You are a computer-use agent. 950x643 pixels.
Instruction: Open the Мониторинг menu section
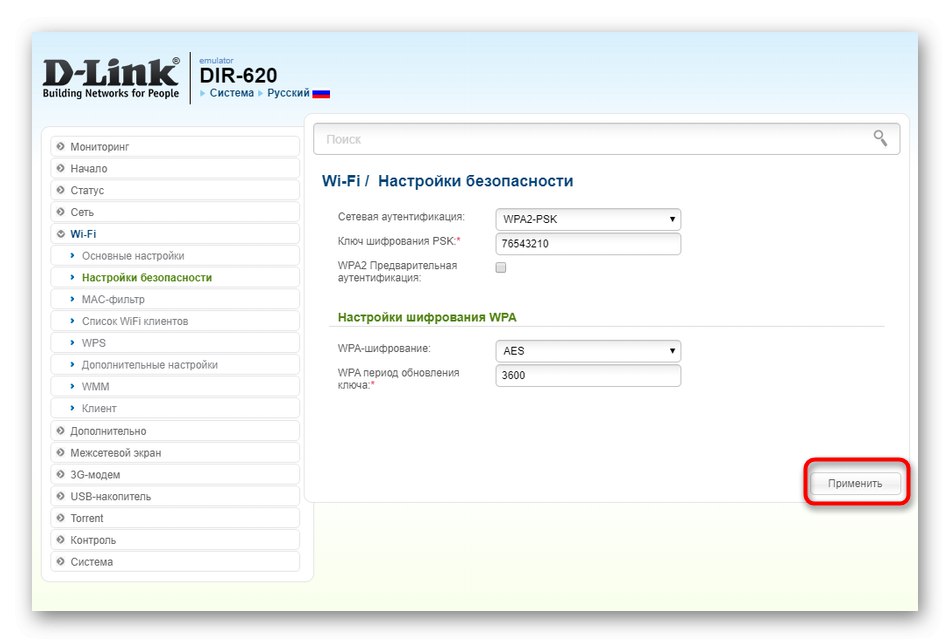click(x=175, y=147)
